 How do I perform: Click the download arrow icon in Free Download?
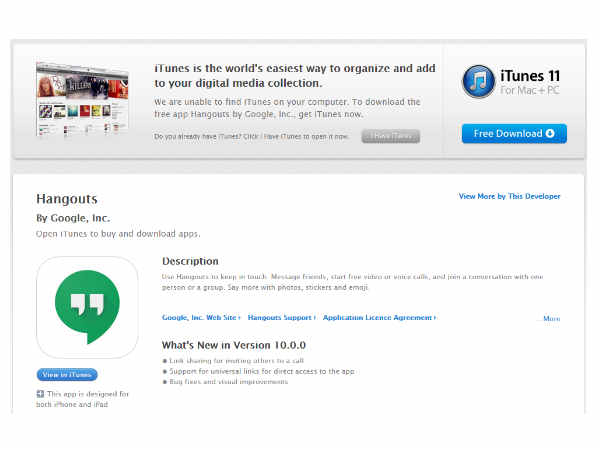tap(550, 134)
